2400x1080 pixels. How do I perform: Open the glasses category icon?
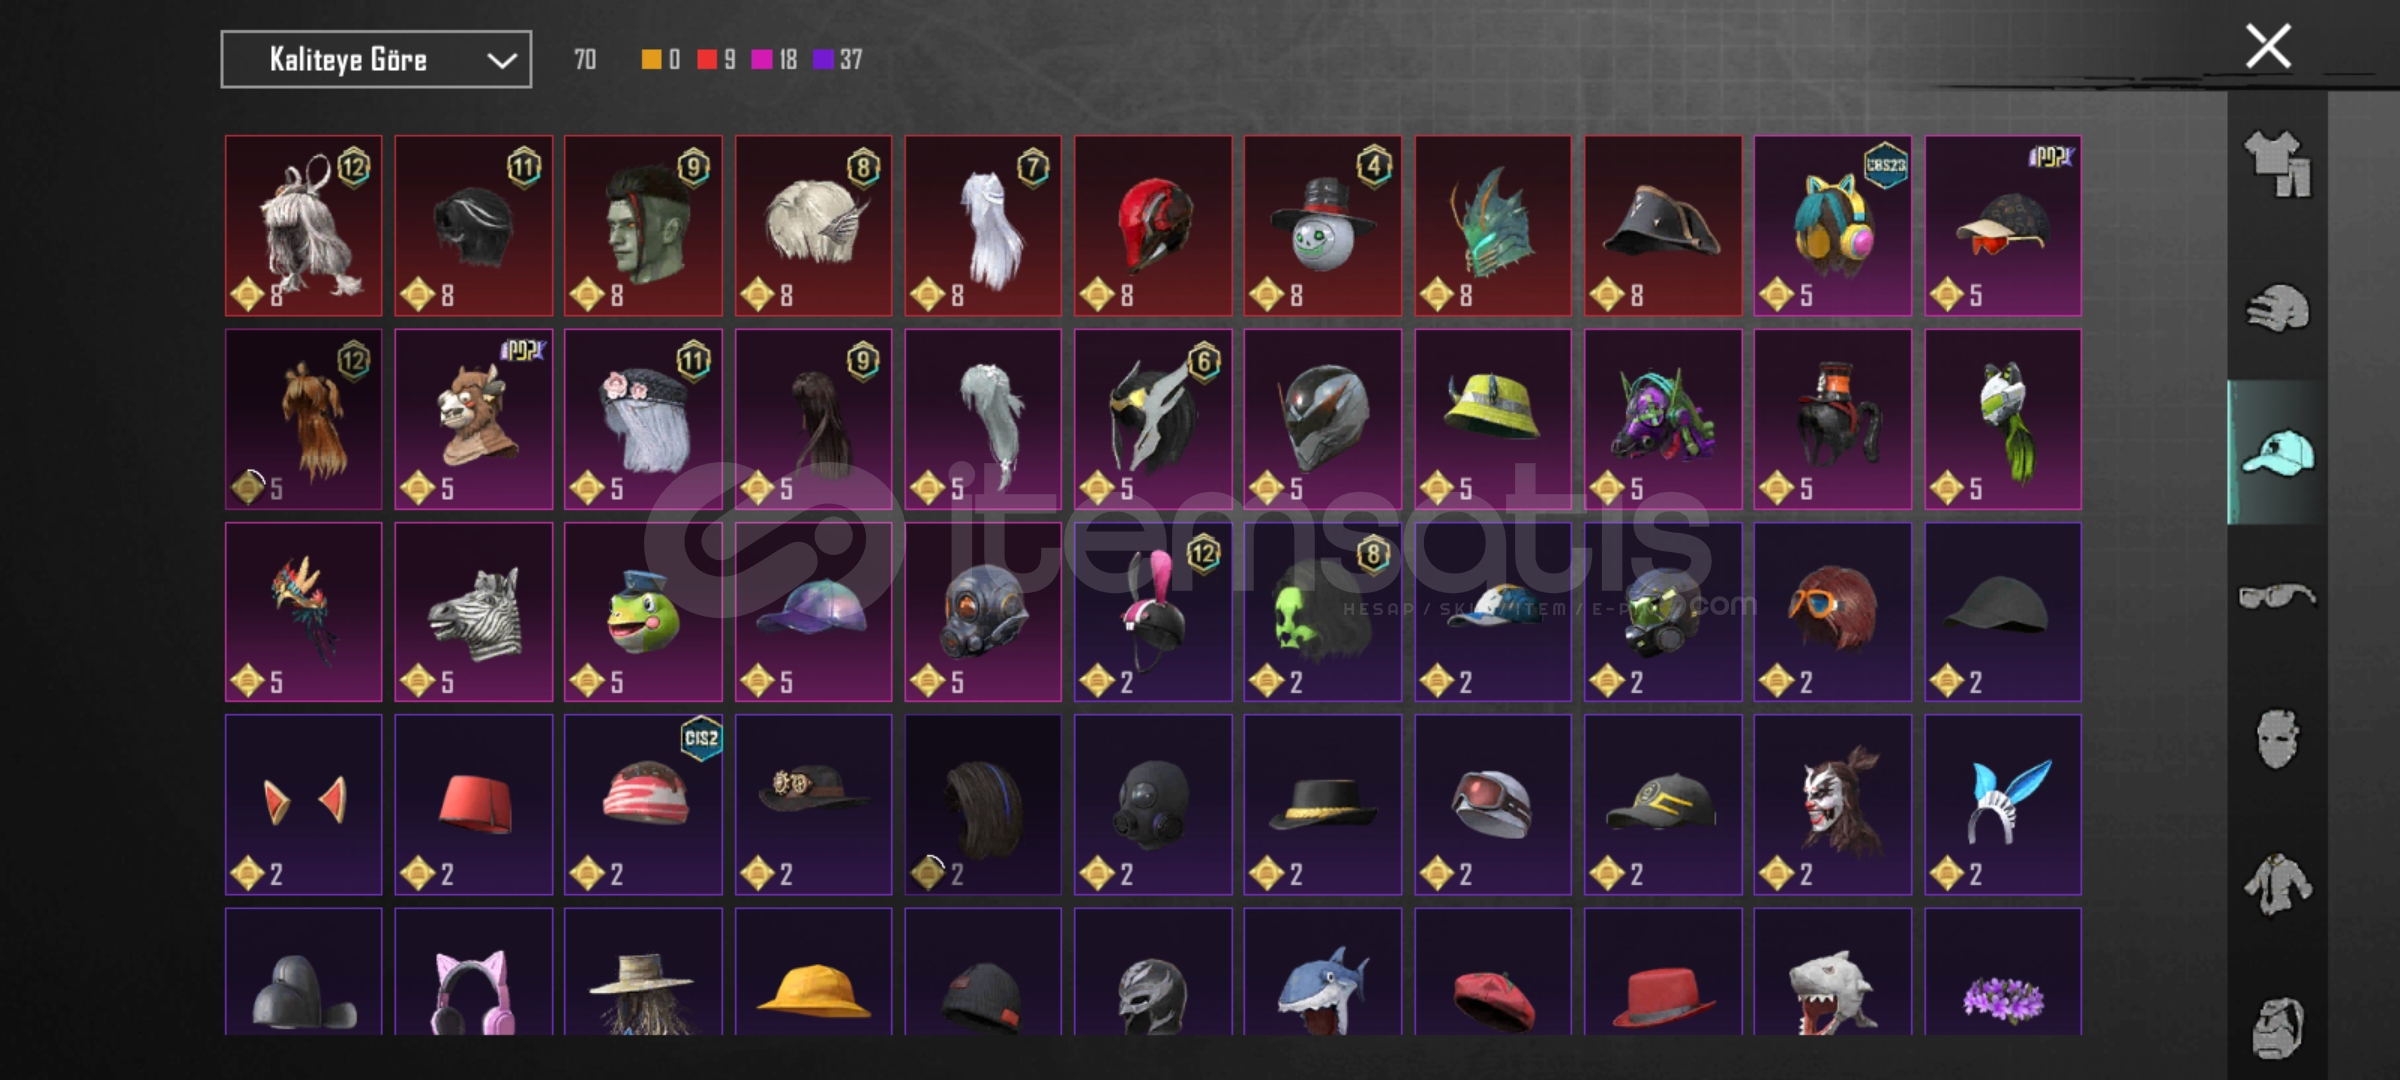coord(2277,596)
